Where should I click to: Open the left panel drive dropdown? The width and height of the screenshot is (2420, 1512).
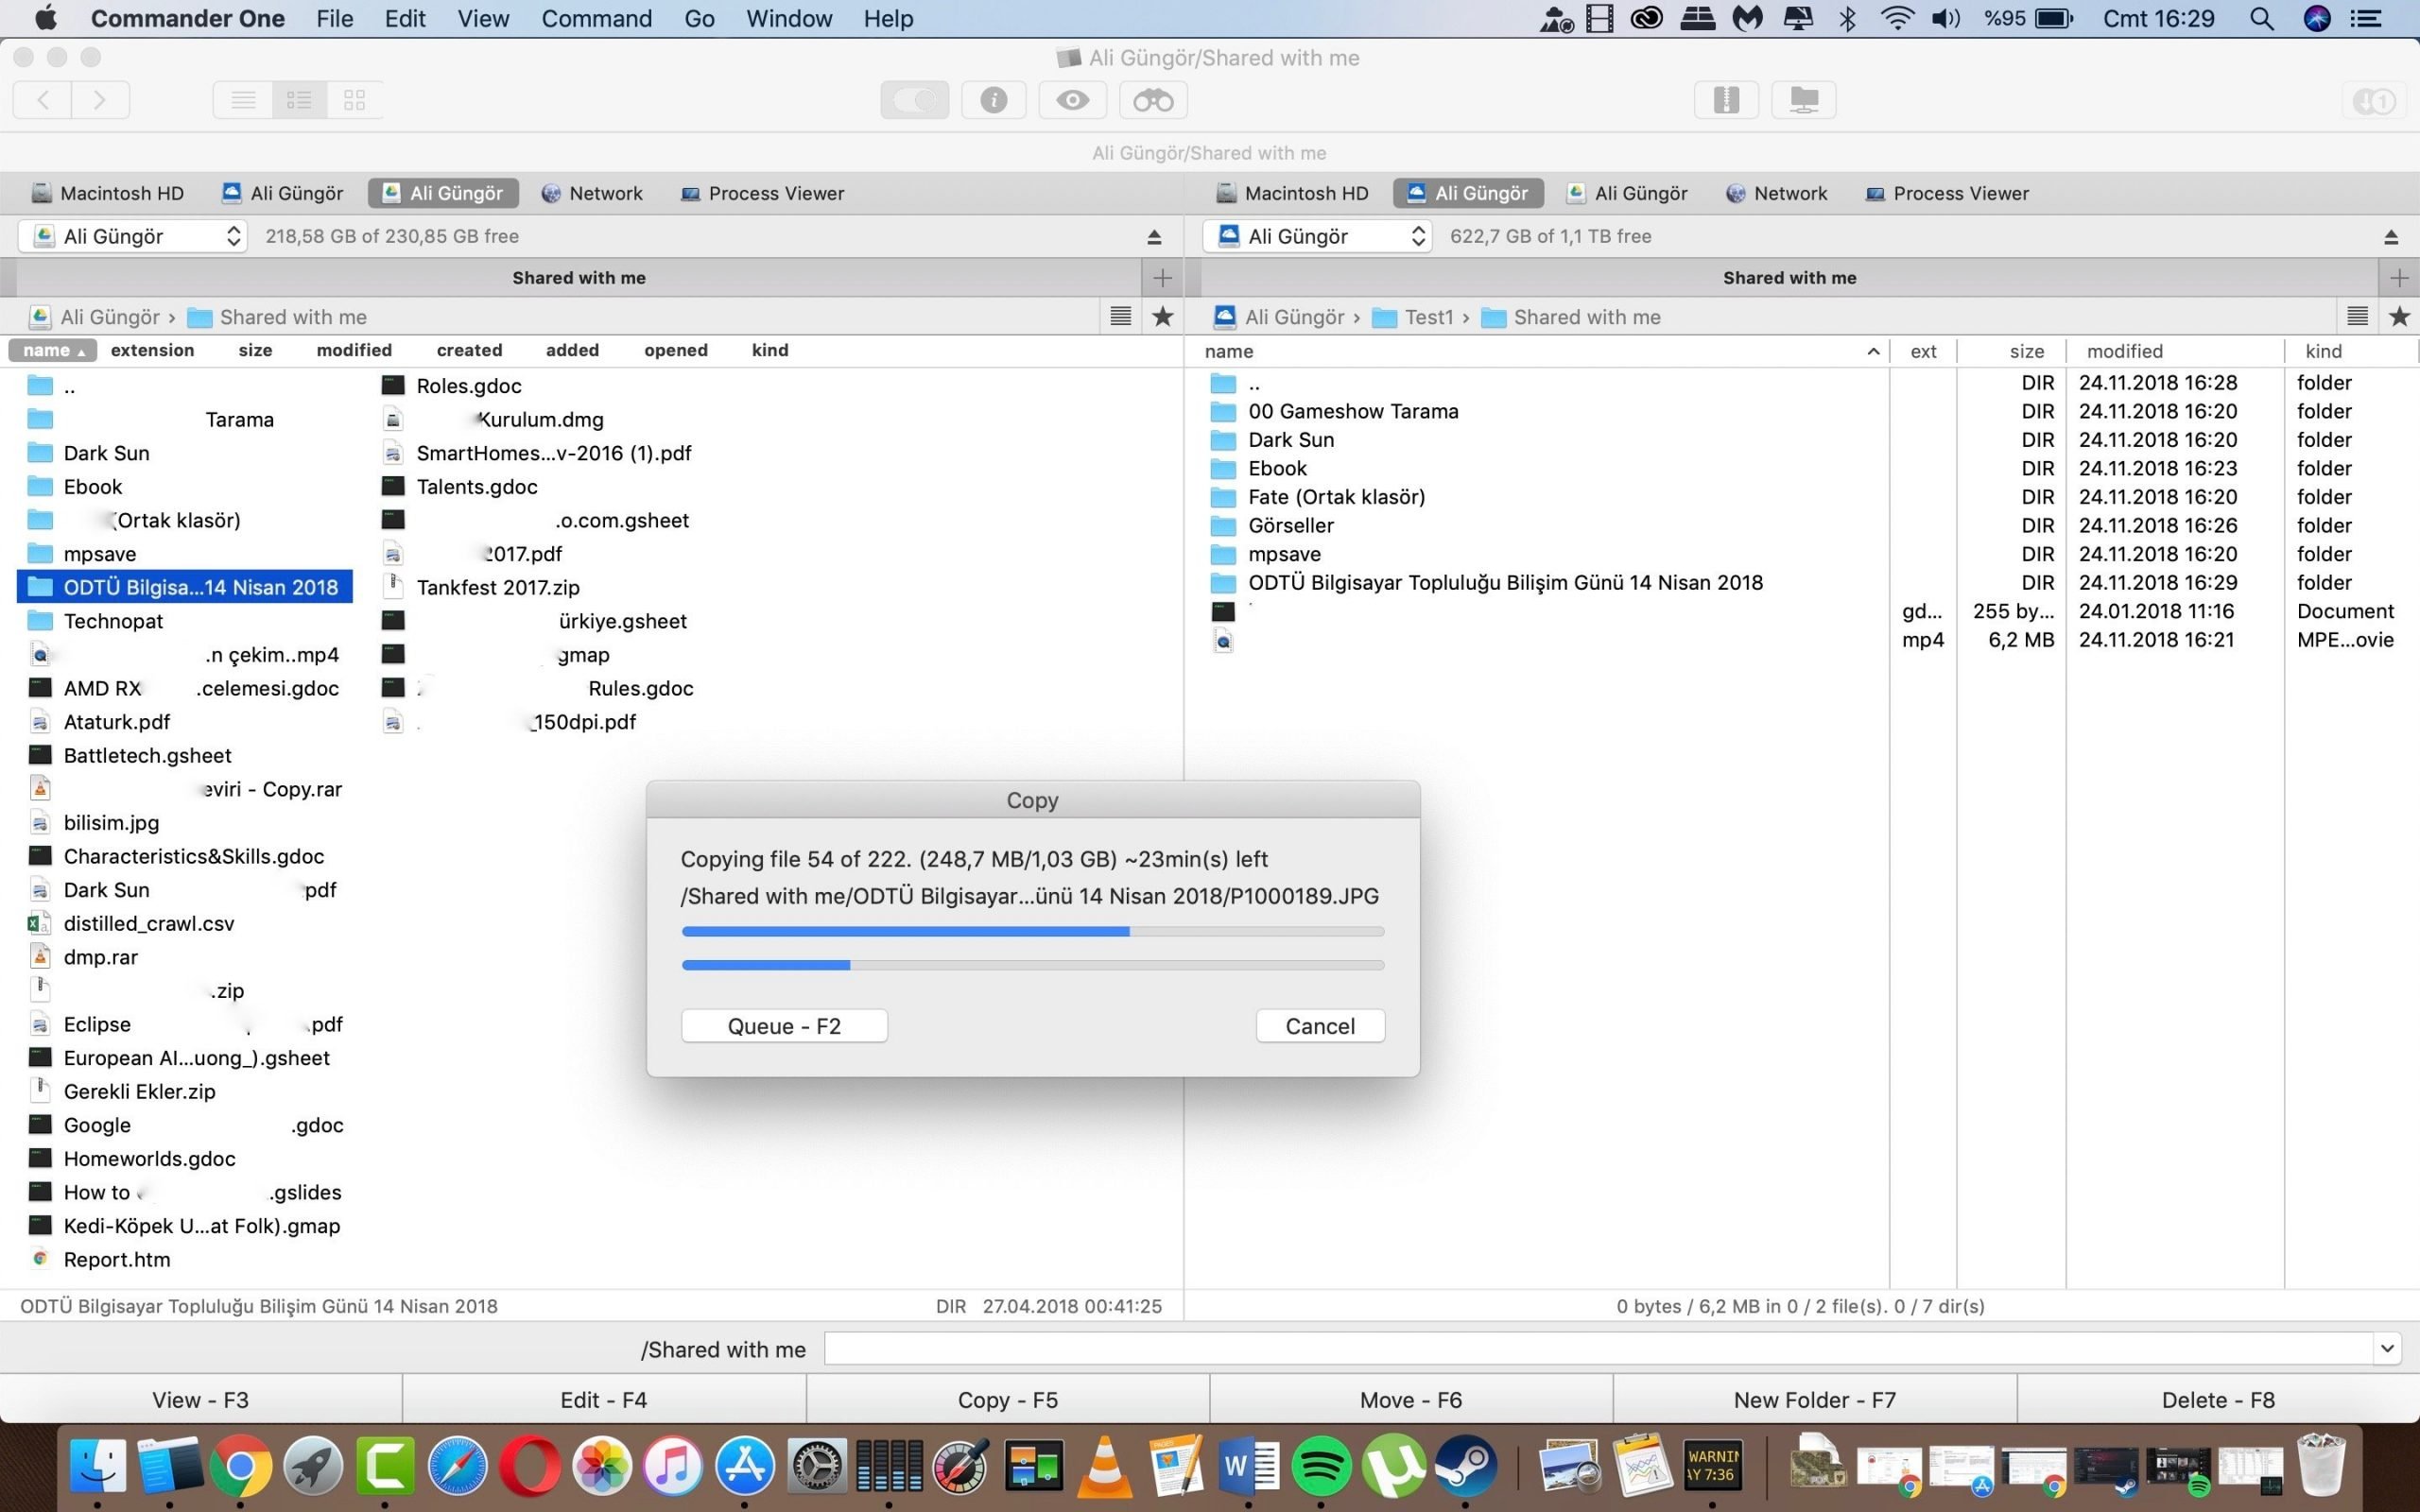click(133, 237)
